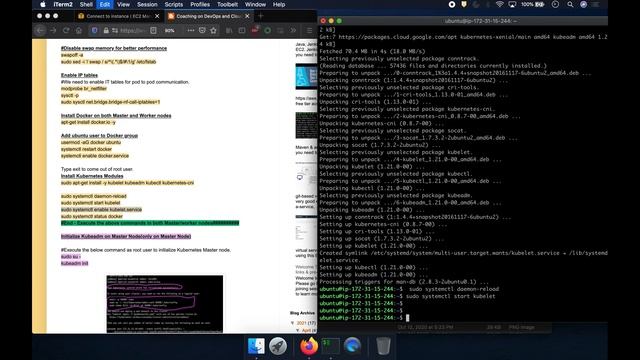This screenshot has height=360, width=640.
Task: Open Launchpad rocket icon in Dock
Action: click(x=278, y=346)
